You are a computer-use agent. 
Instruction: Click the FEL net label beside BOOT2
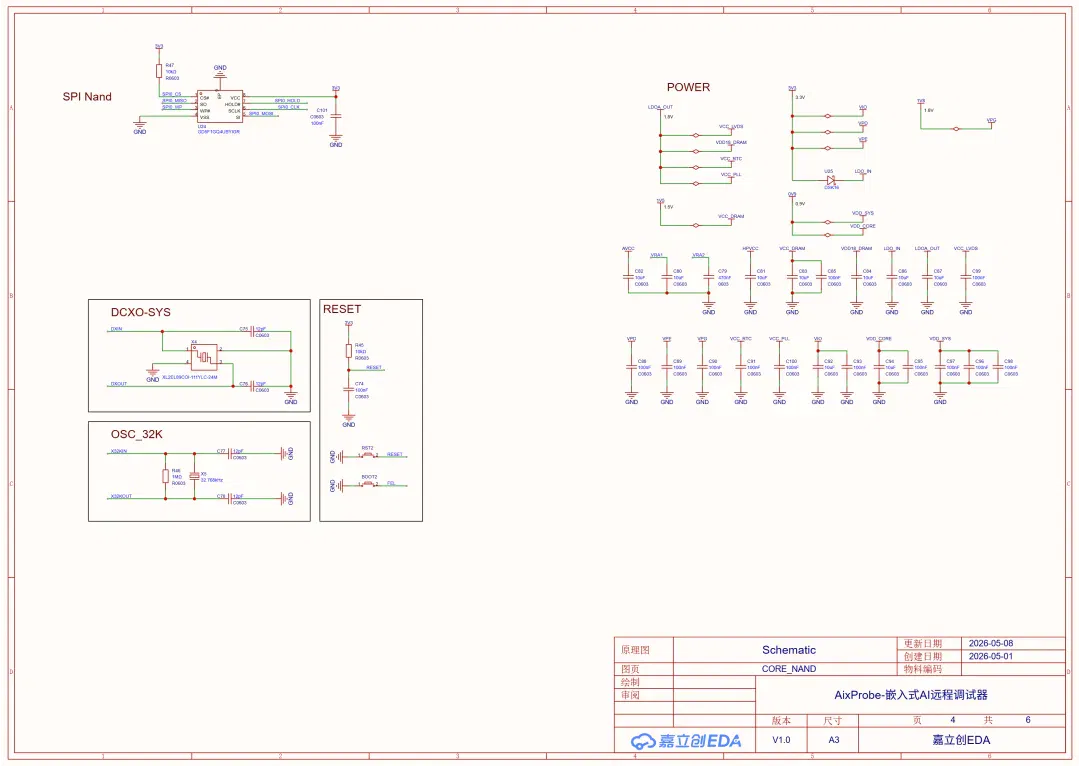(x=391, y=483)
